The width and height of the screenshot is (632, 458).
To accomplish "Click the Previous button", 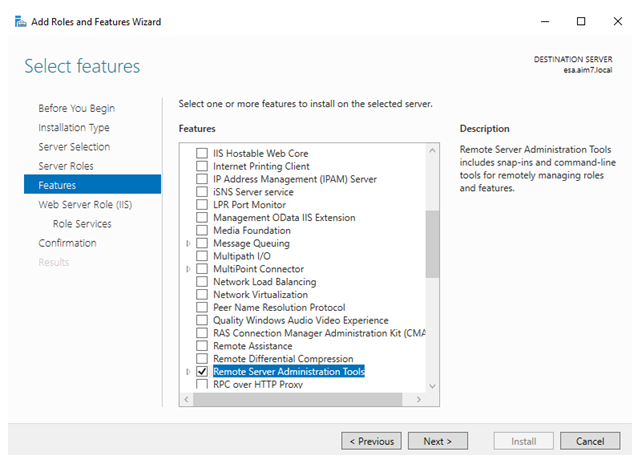I will coord(371,441).
